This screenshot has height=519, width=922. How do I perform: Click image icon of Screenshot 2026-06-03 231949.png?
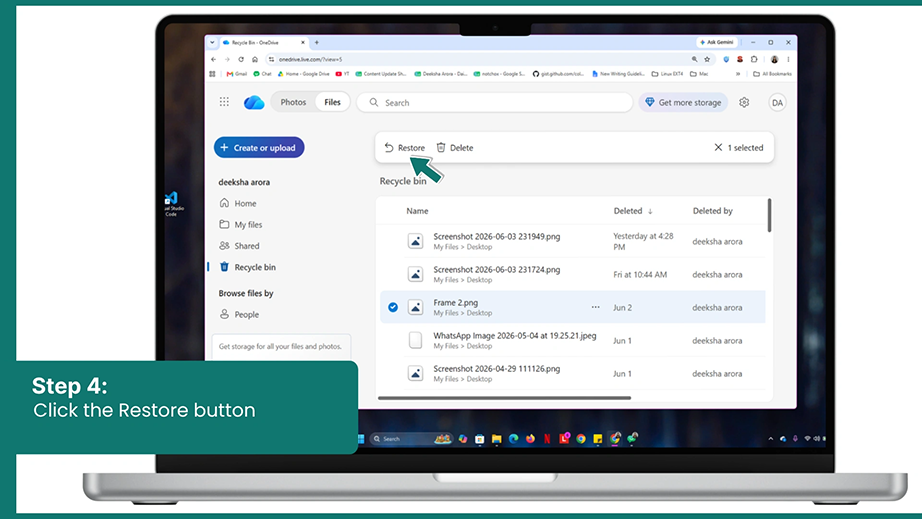tap(415, 241)
